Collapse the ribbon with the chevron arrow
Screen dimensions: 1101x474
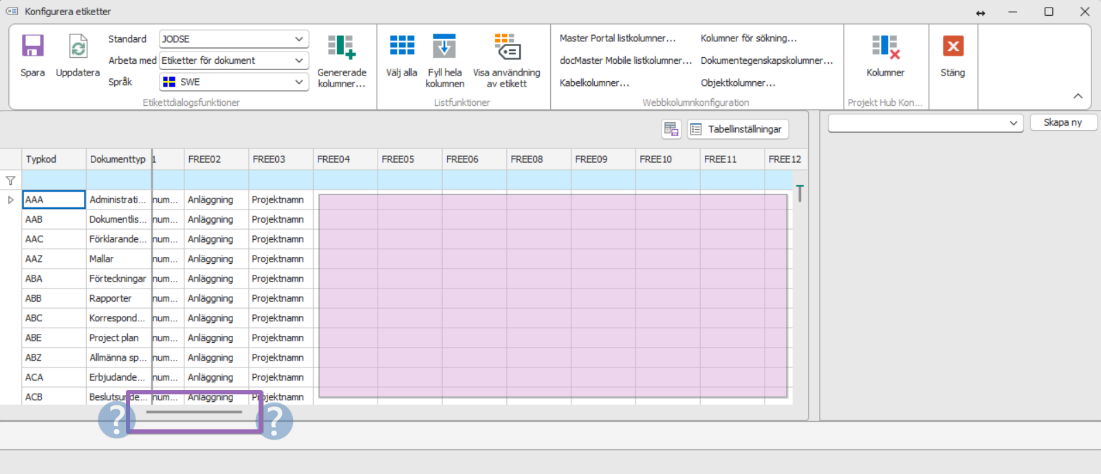(1078, 96)
